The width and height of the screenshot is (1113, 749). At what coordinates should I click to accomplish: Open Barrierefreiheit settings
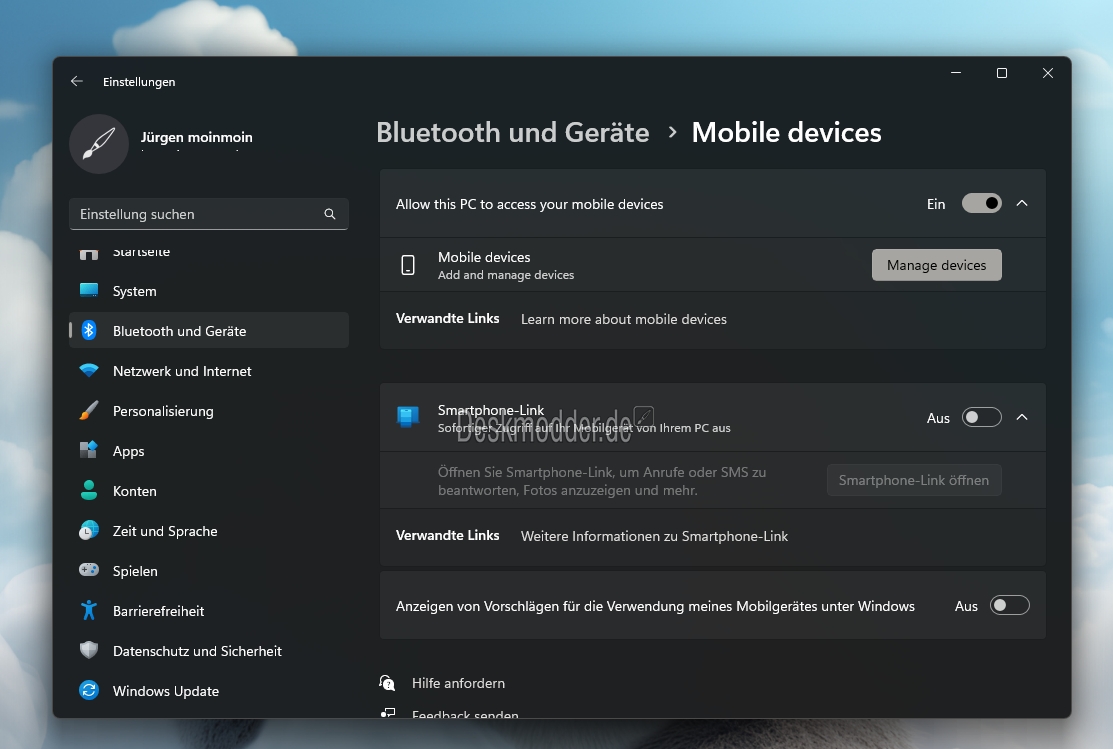click(209, 611)
